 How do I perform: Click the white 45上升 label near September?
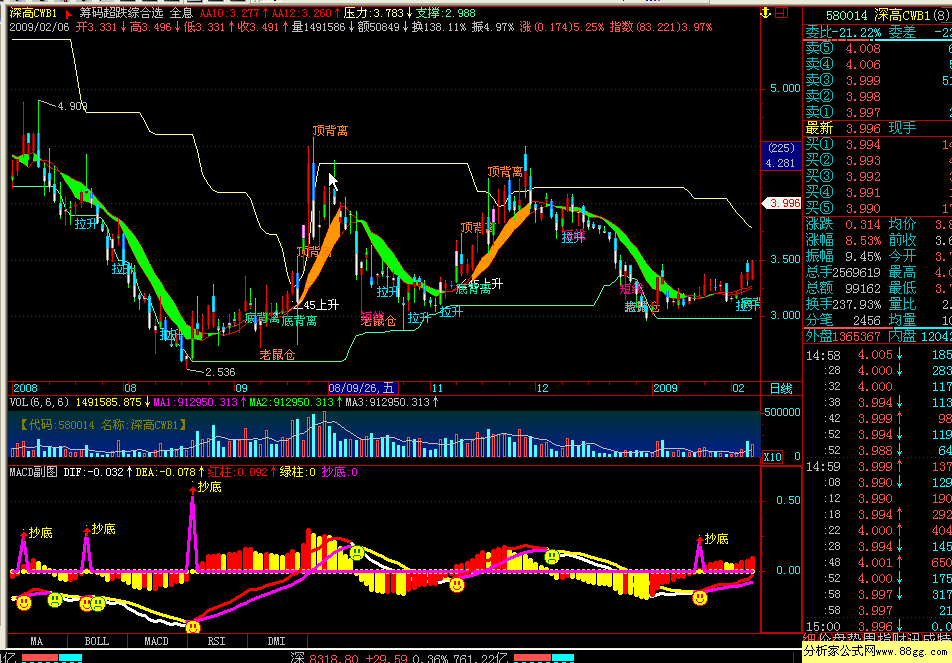(x=319, y=305)
